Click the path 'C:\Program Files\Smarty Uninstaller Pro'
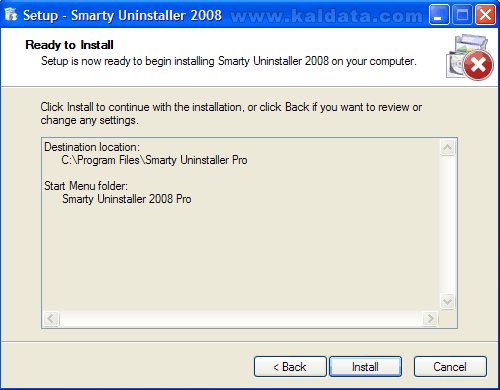The width and height of the screenshot is (500, 390). click(x=154, y=160)
